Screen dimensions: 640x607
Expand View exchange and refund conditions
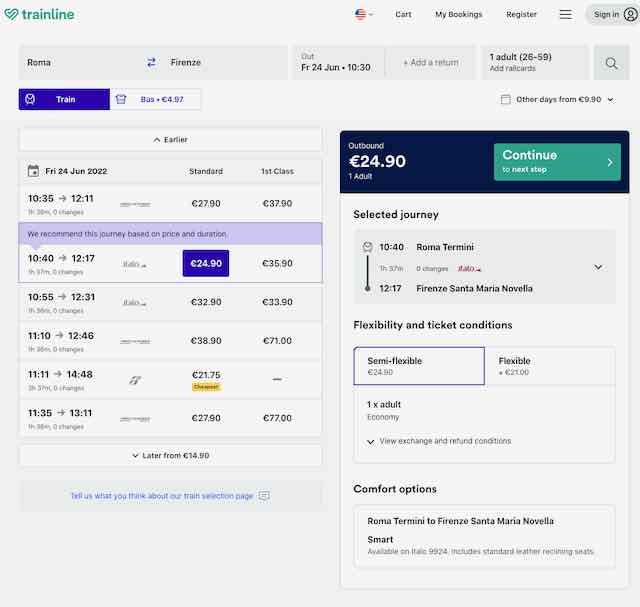point(439,441)
